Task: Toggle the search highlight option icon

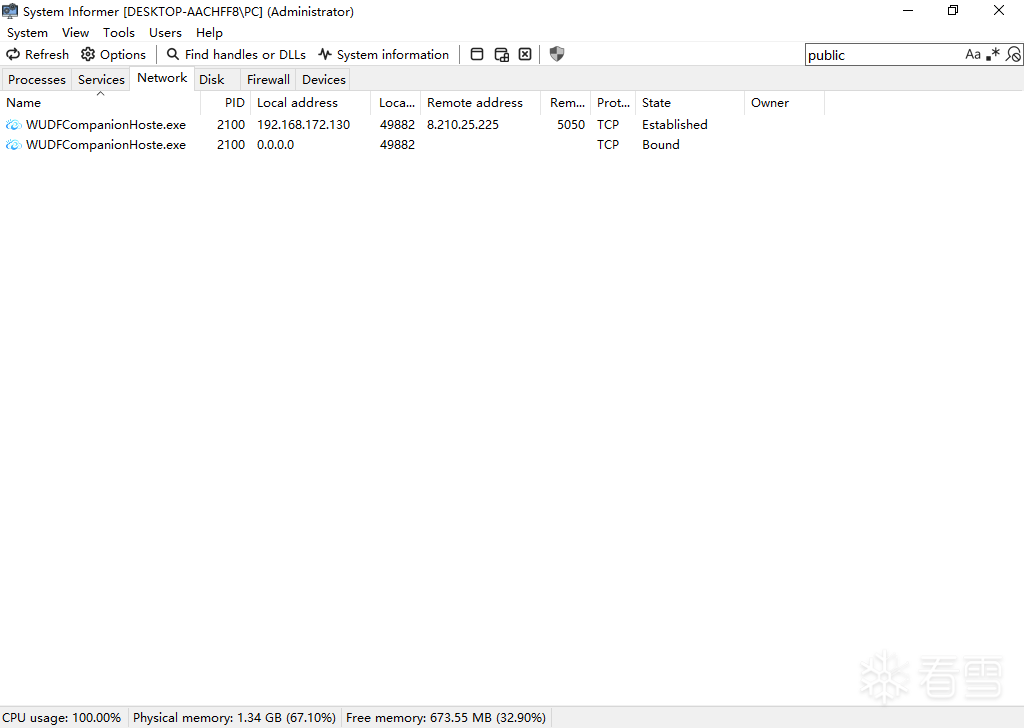Action: pyautogui.click(x=1013, y=55)
